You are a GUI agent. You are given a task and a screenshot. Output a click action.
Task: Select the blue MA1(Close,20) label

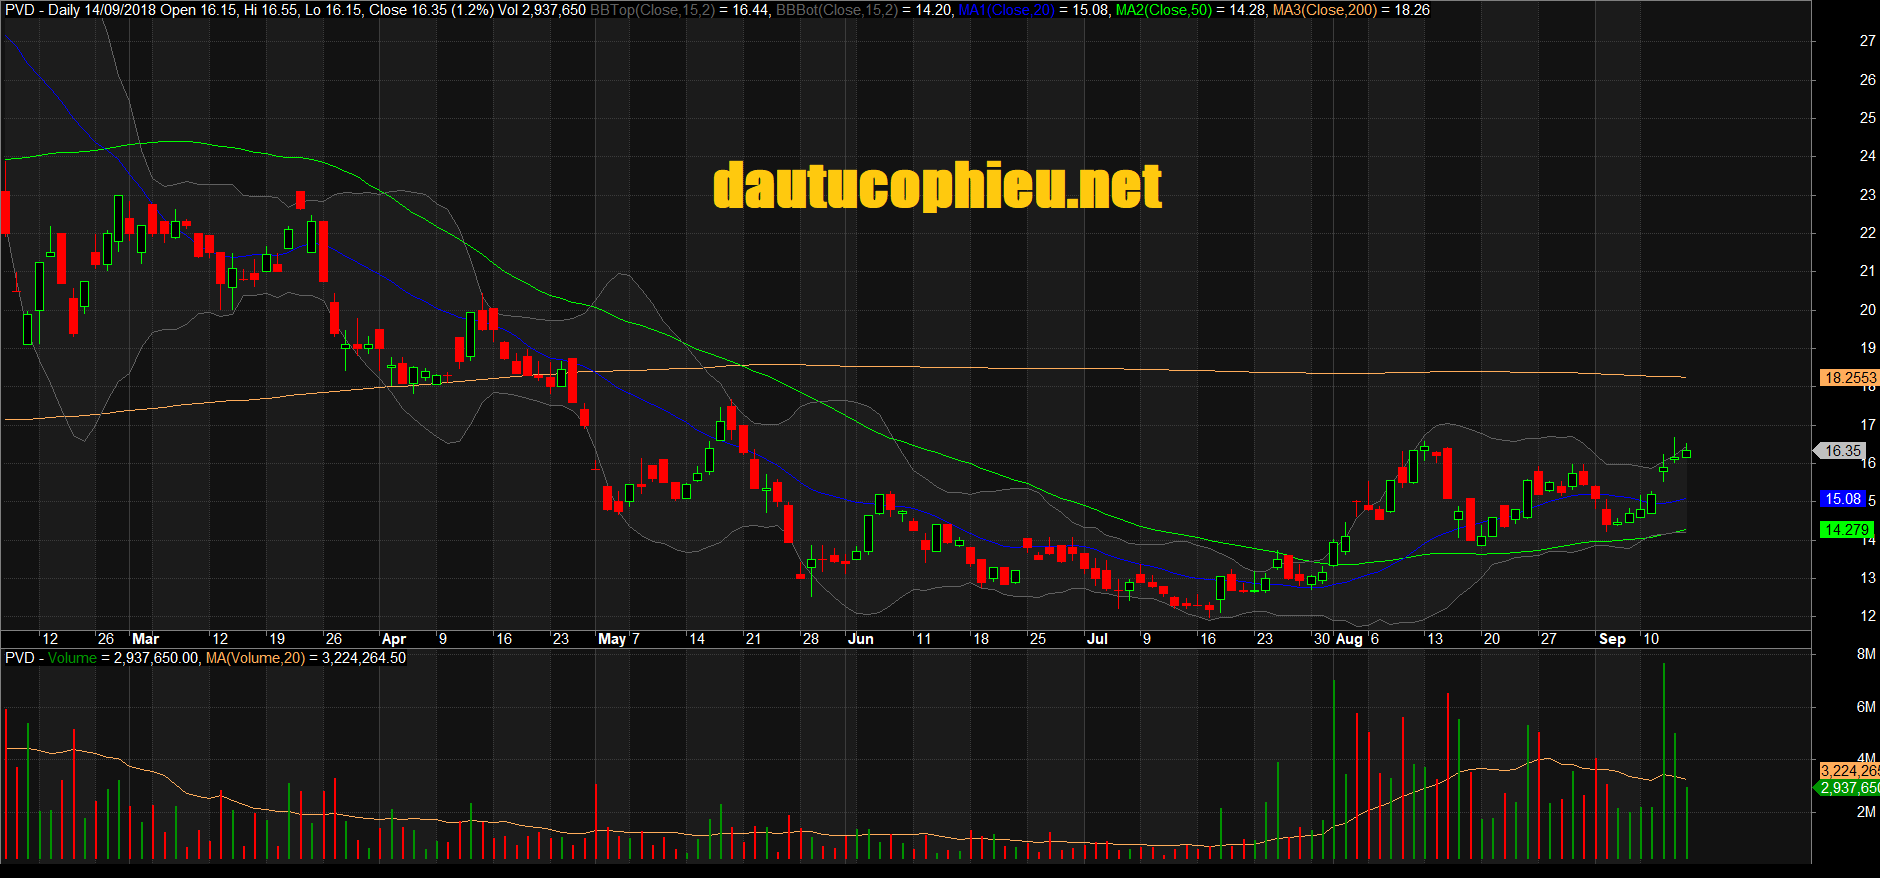click(1005, 10)
